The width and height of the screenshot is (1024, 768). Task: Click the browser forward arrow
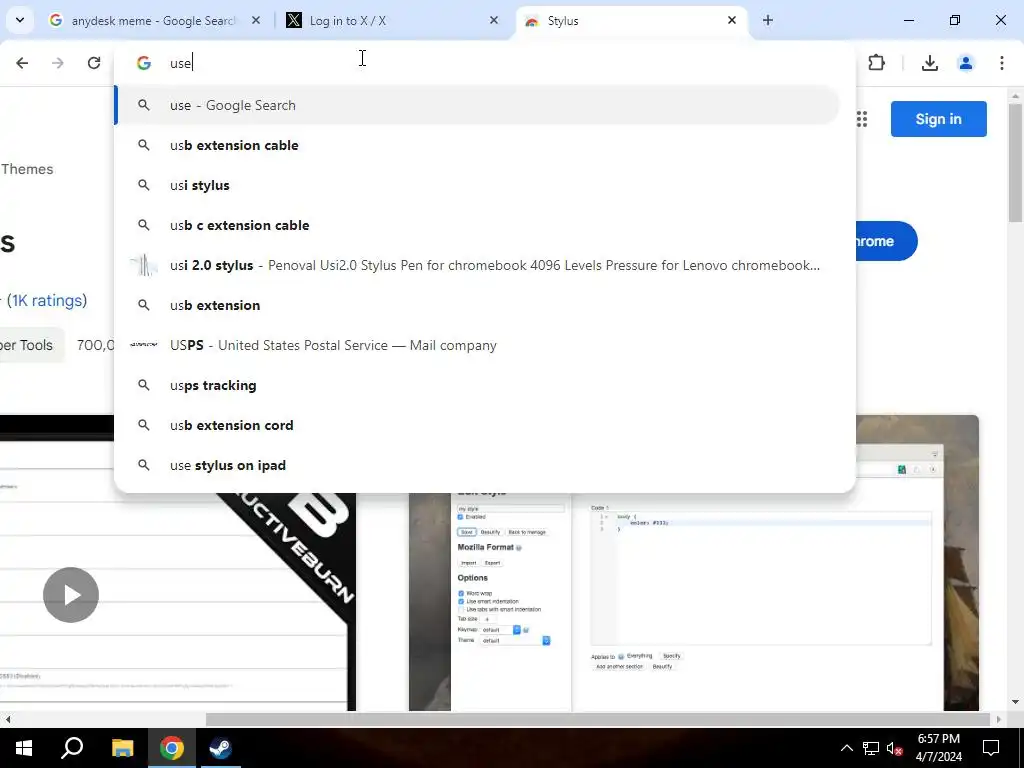pyautogui.click(x=58, y=63)
